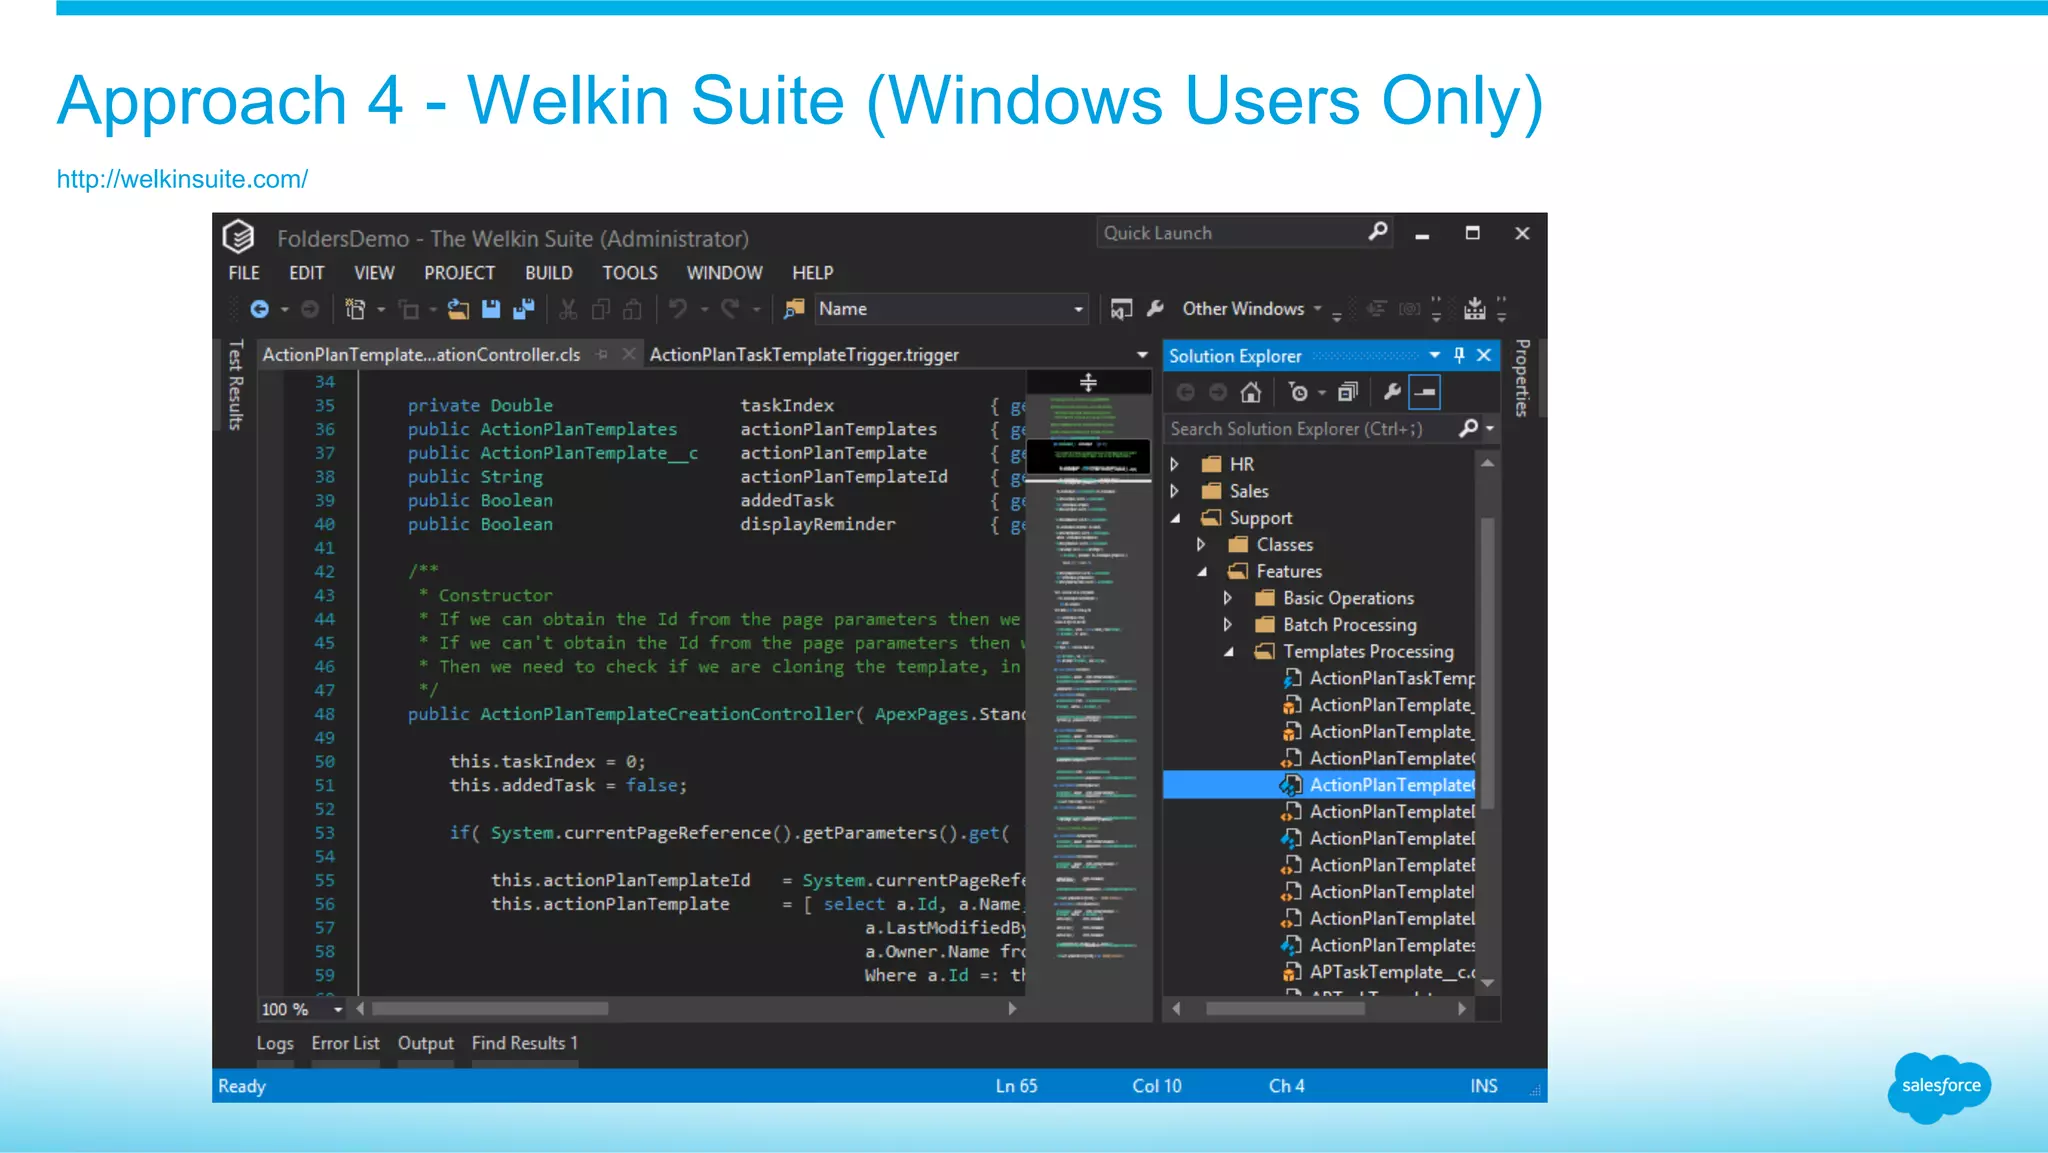Viewport: 2048px width, 1153px height.
Task: Open the HELP menu
Action: pyautogui.click(x=813, y=273)
